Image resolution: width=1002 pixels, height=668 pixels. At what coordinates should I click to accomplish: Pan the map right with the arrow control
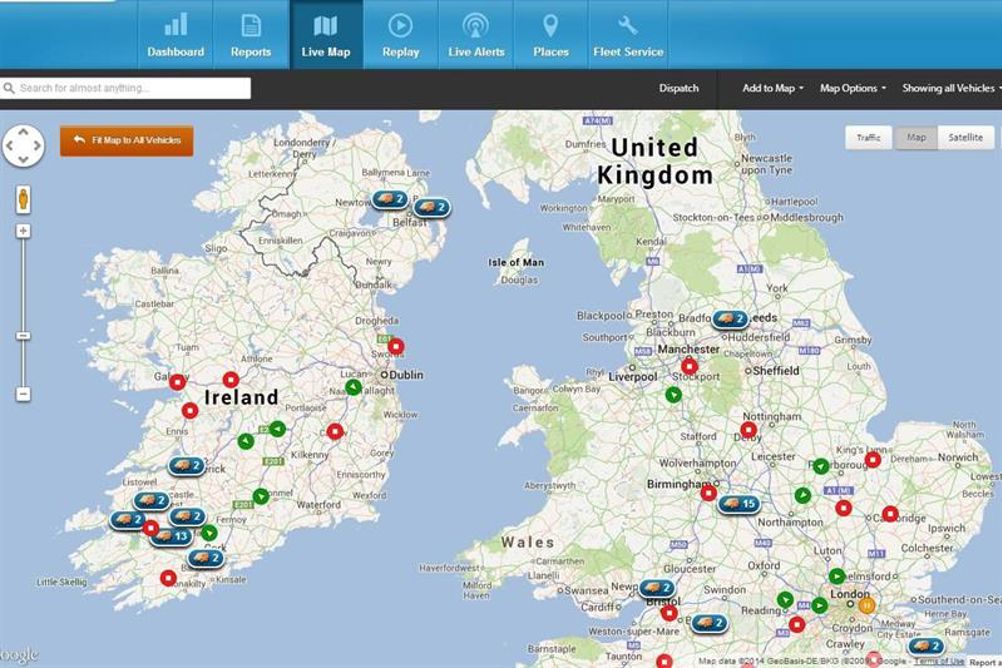(37, 146)
